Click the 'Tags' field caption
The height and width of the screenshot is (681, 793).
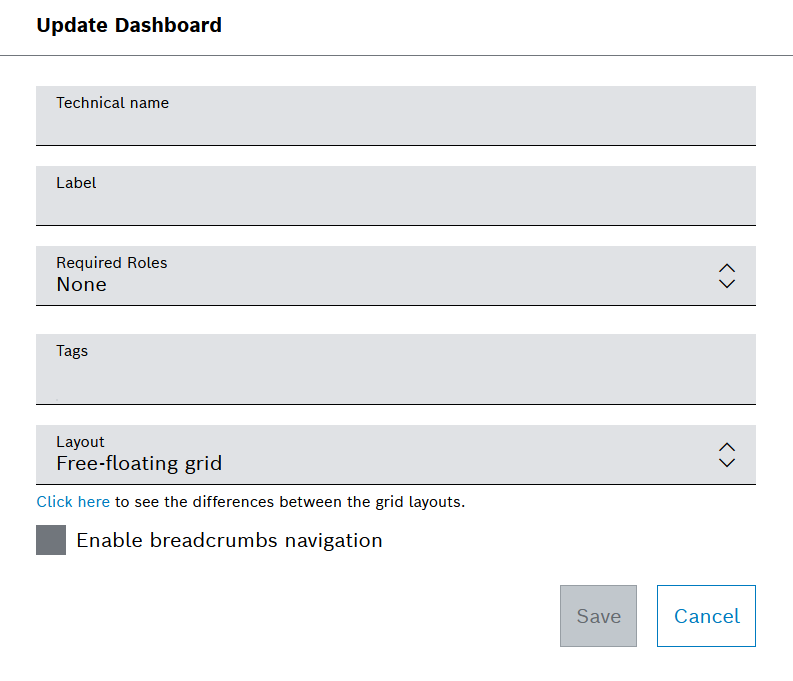coord(72,351)
